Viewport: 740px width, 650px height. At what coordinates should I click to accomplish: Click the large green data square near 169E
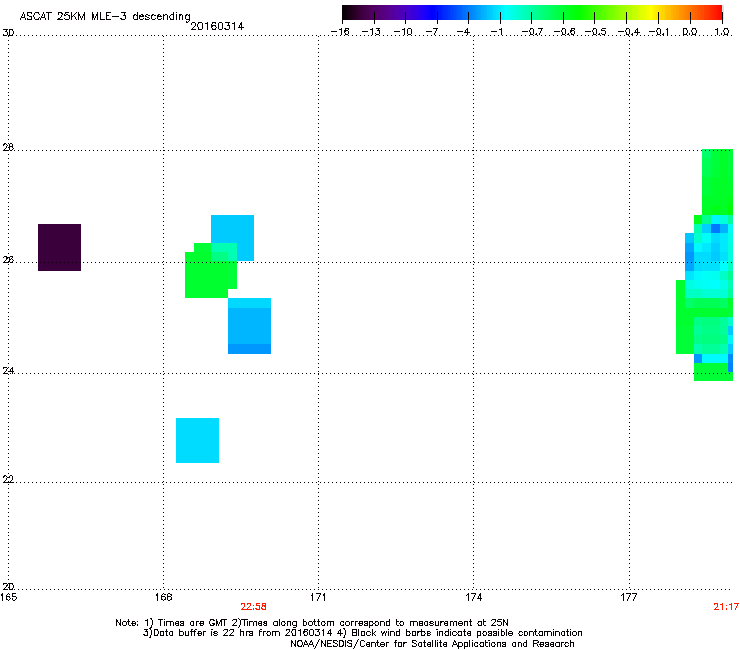click(x=208, y=274)
